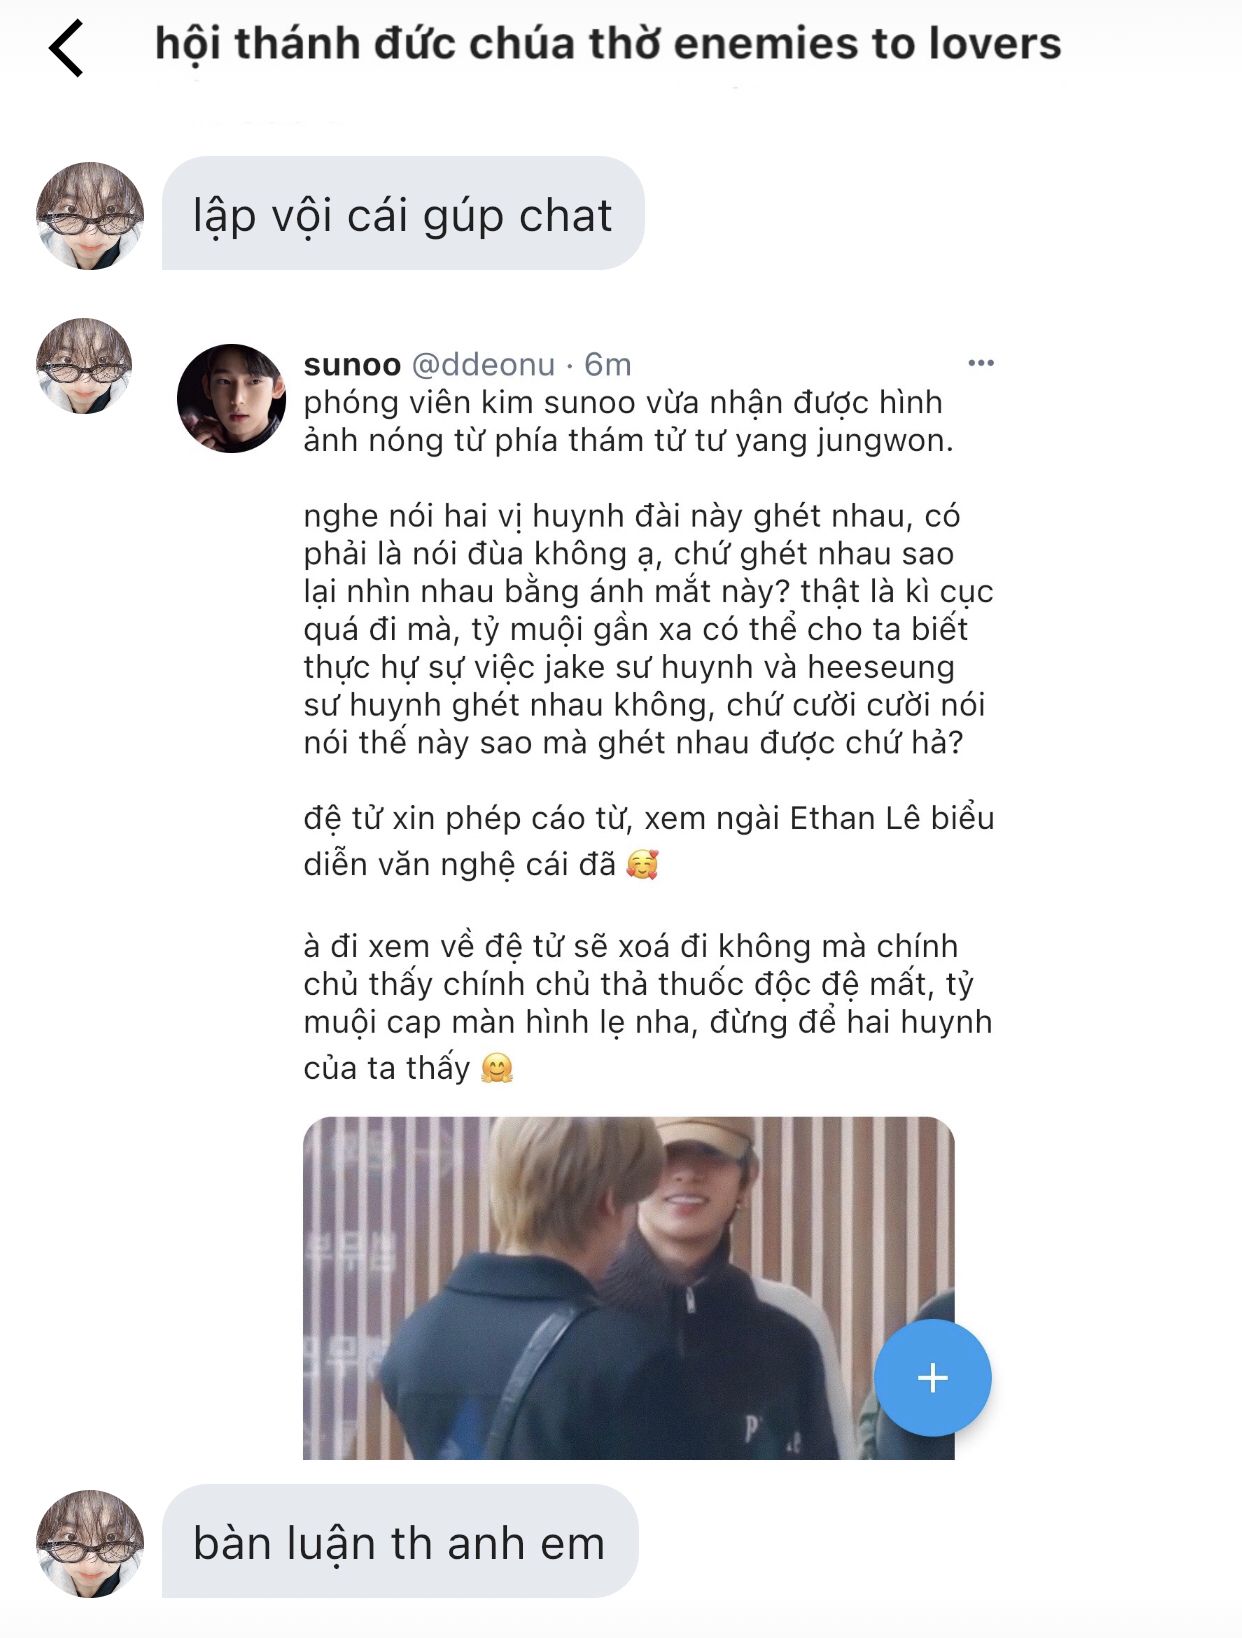Click the 6m tweet timestamp
Screen dimensions: 1242x1638
point(608,364)
